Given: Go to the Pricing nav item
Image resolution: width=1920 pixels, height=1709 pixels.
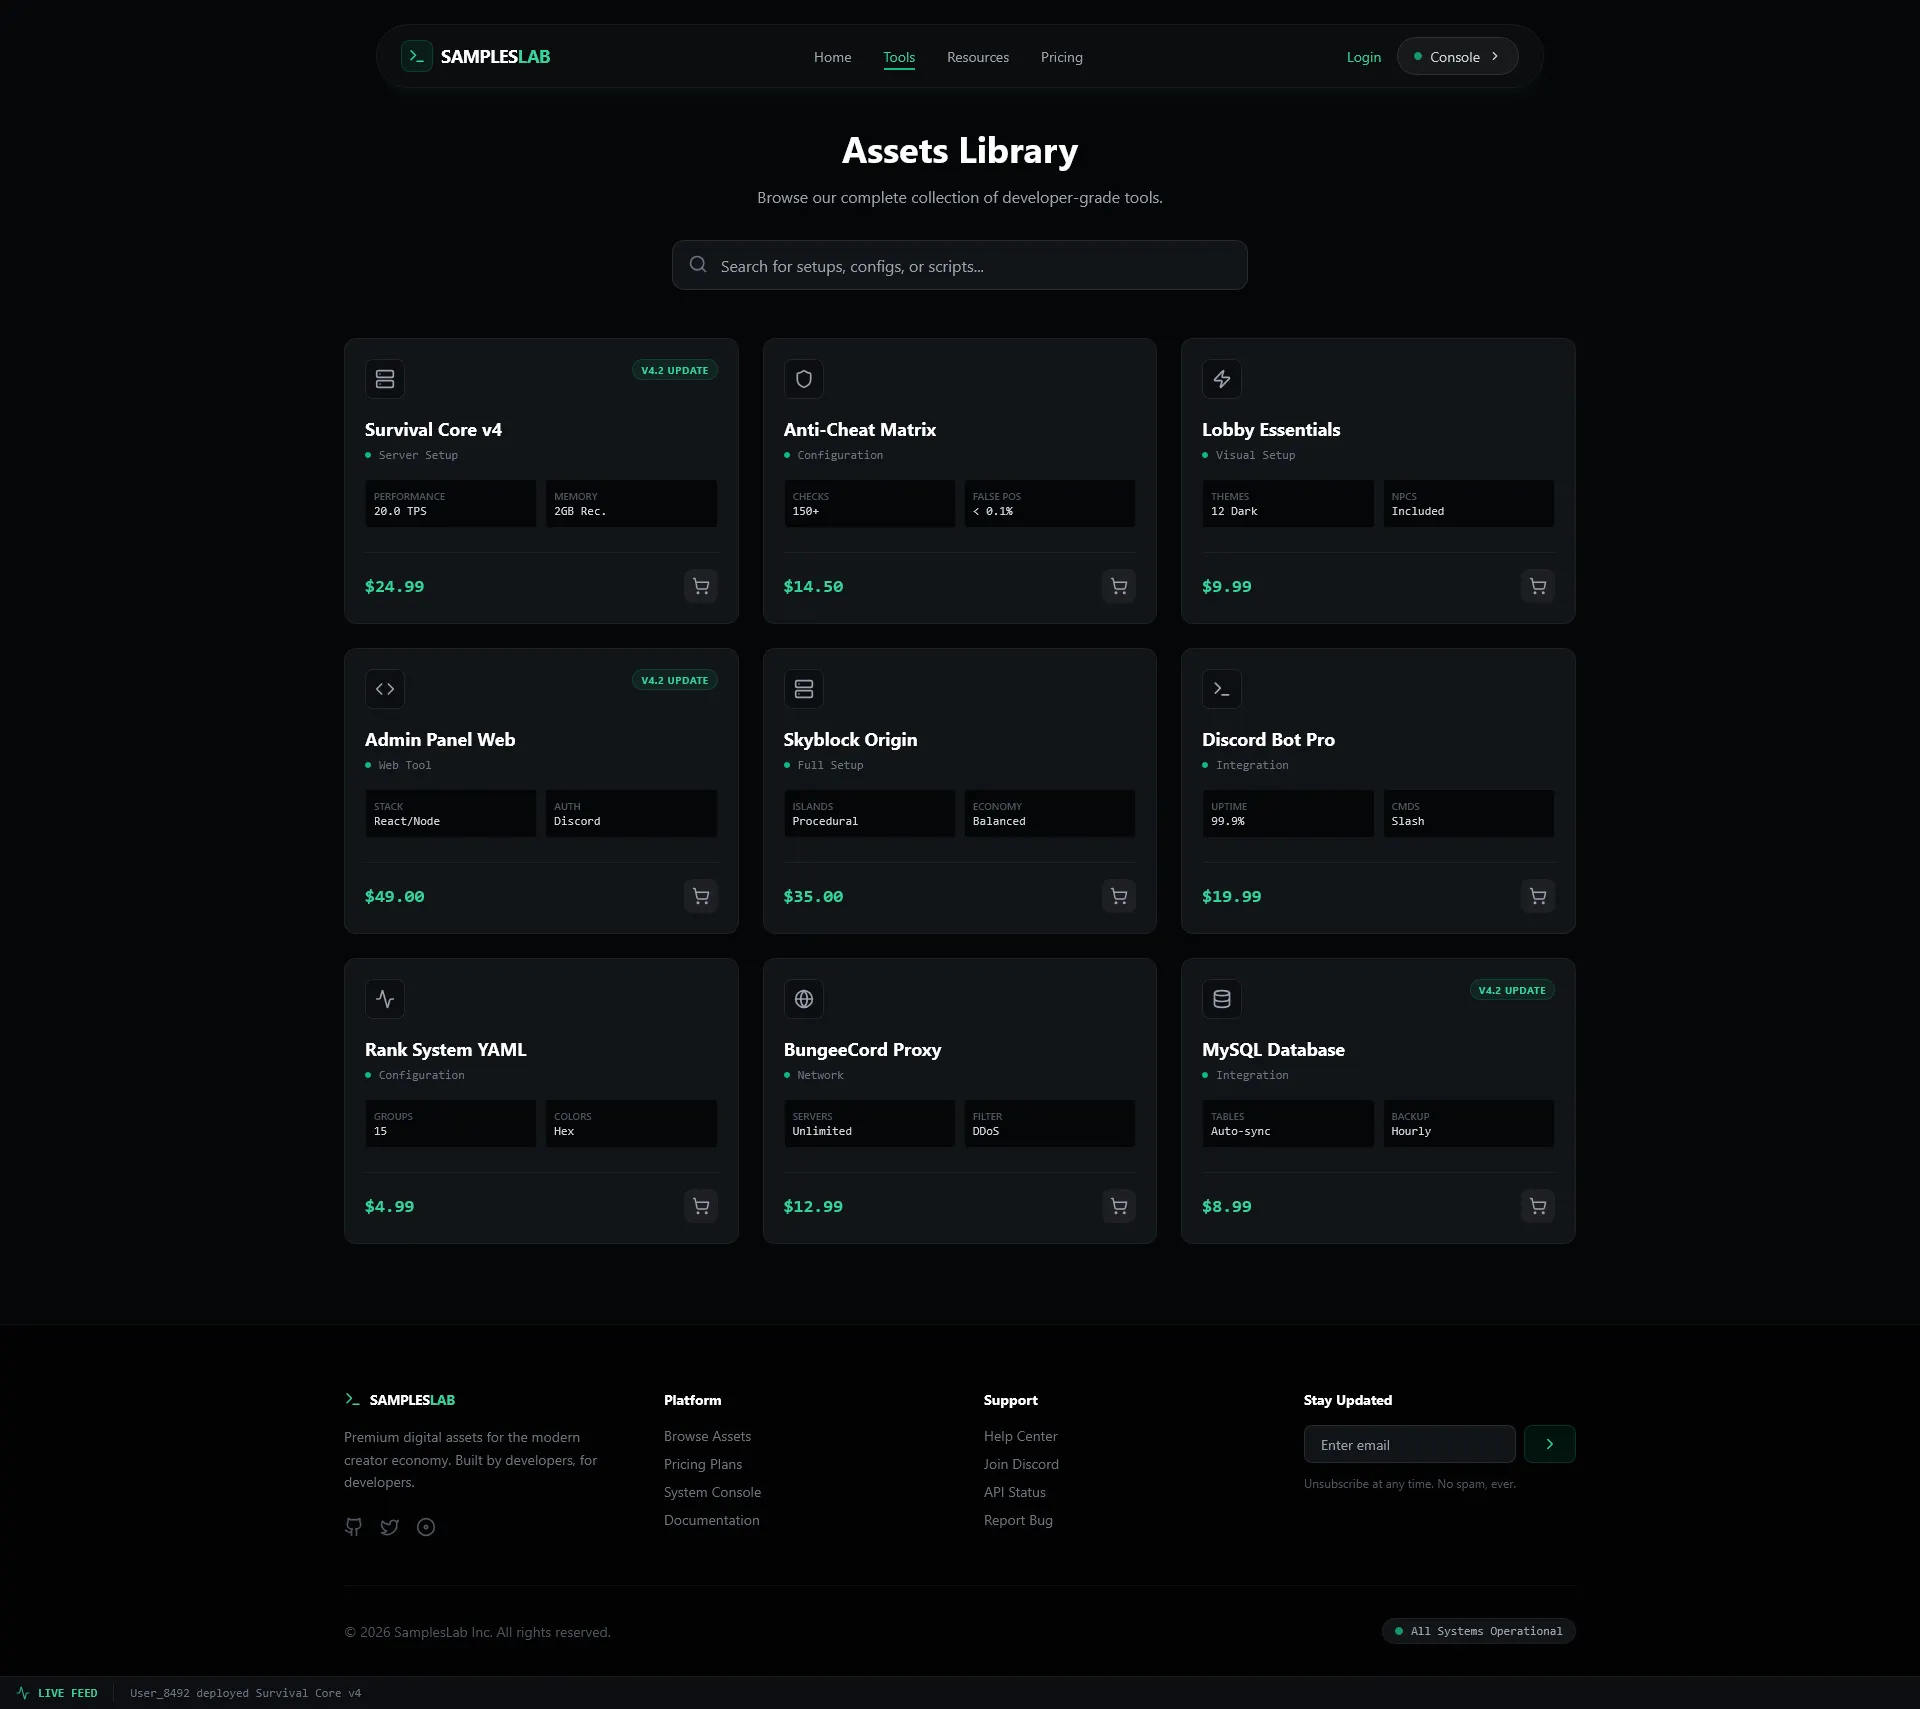Looking at the screenshot, I should coord(1061,57).
